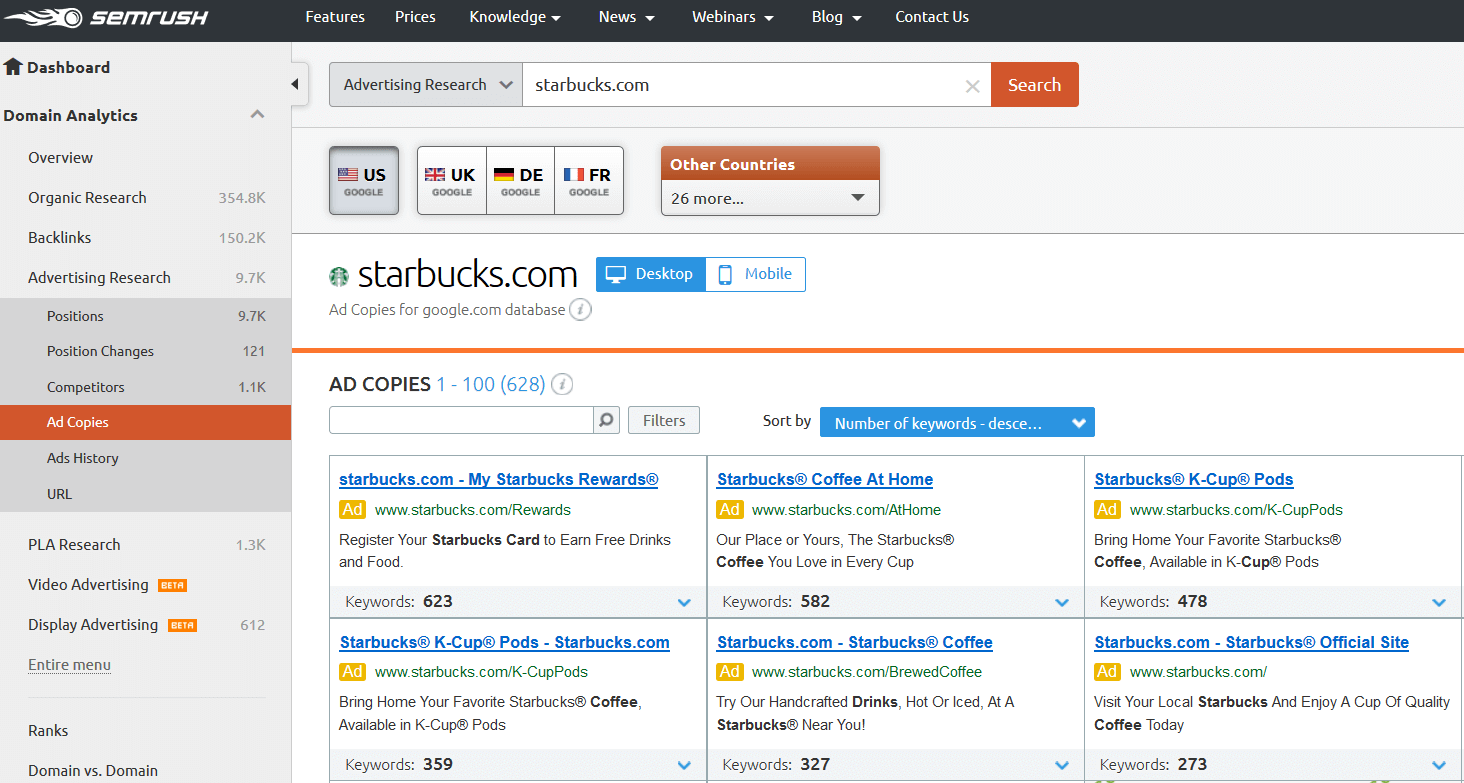
Task: Open the Sort by Number of keywords dropdown
Action: point(957,423)
